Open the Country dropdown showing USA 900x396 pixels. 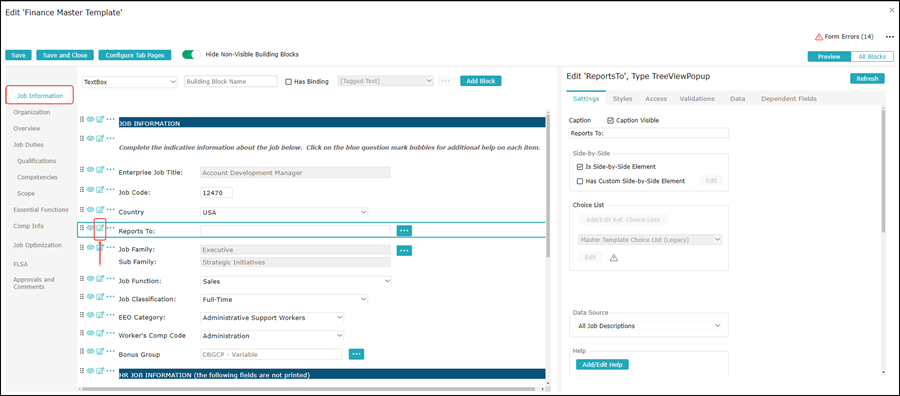click(284, 212)
